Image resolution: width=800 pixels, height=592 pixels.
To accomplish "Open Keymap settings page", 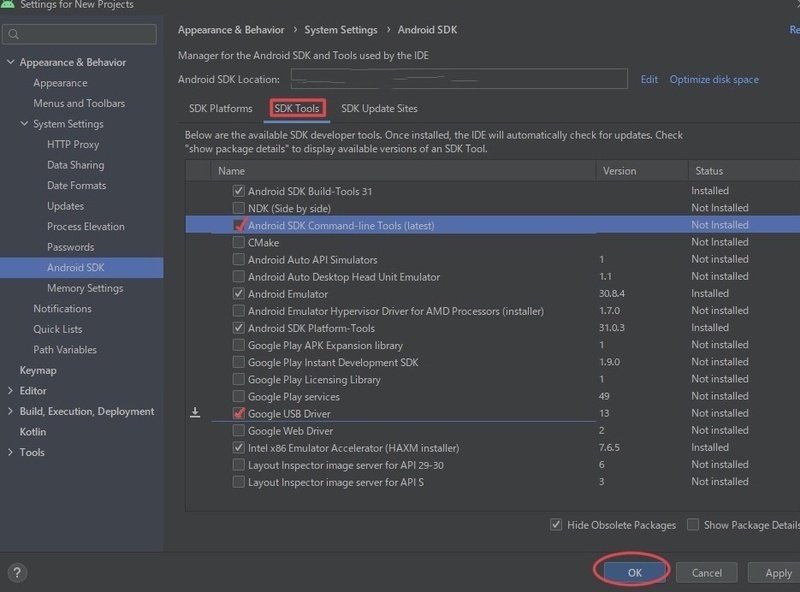I will tap(38, 370).
